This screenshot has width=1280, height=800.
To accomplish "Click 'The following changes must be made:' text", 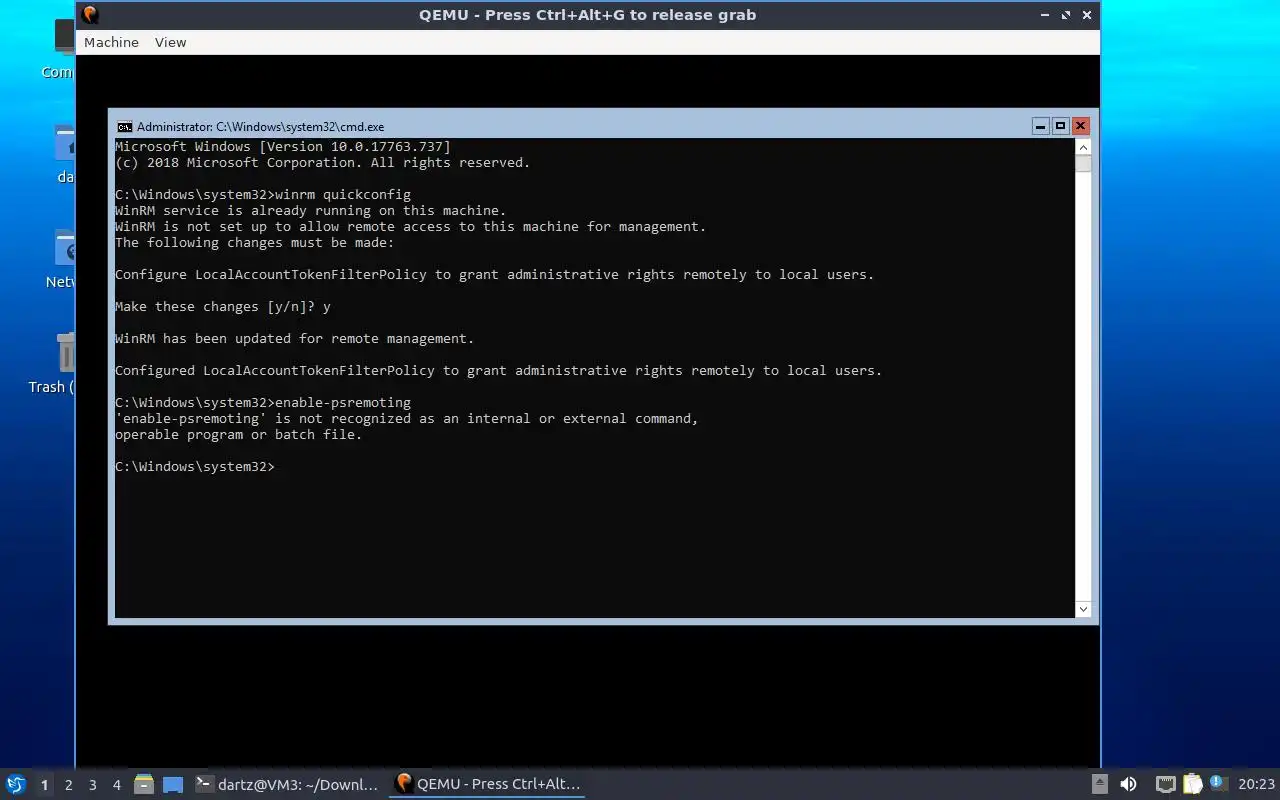I will pos(255,242).
